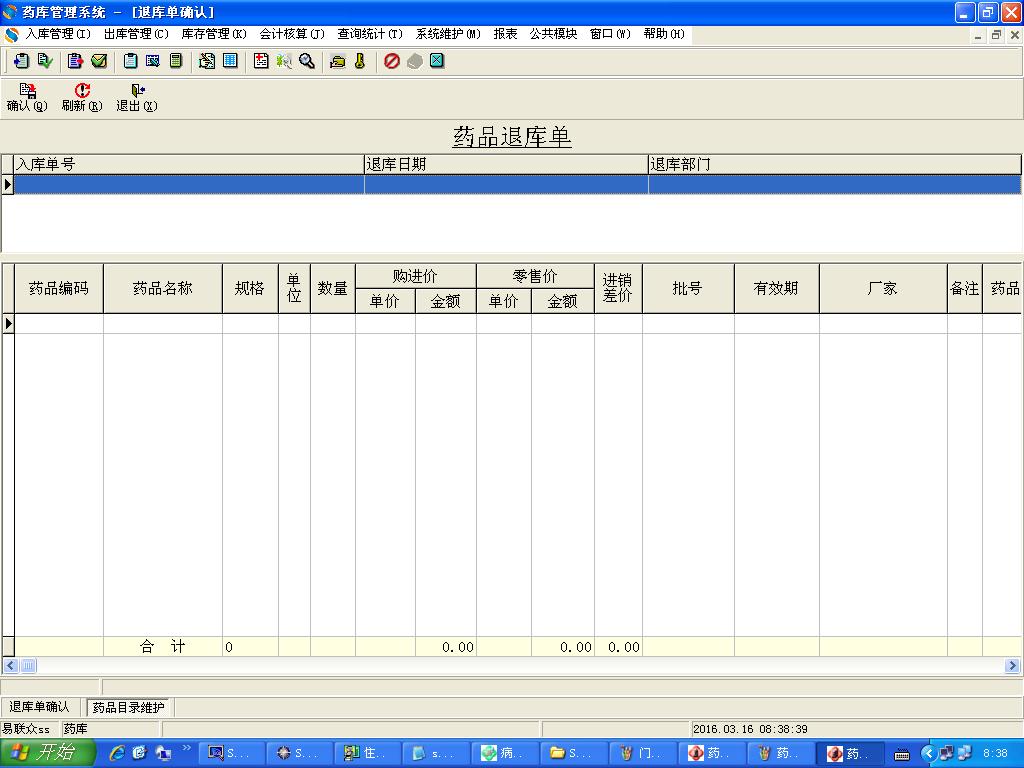Screen dimensions: 1024x768
Task: Click the keyboard icon in system tray
Action: [x=901, y=754]
